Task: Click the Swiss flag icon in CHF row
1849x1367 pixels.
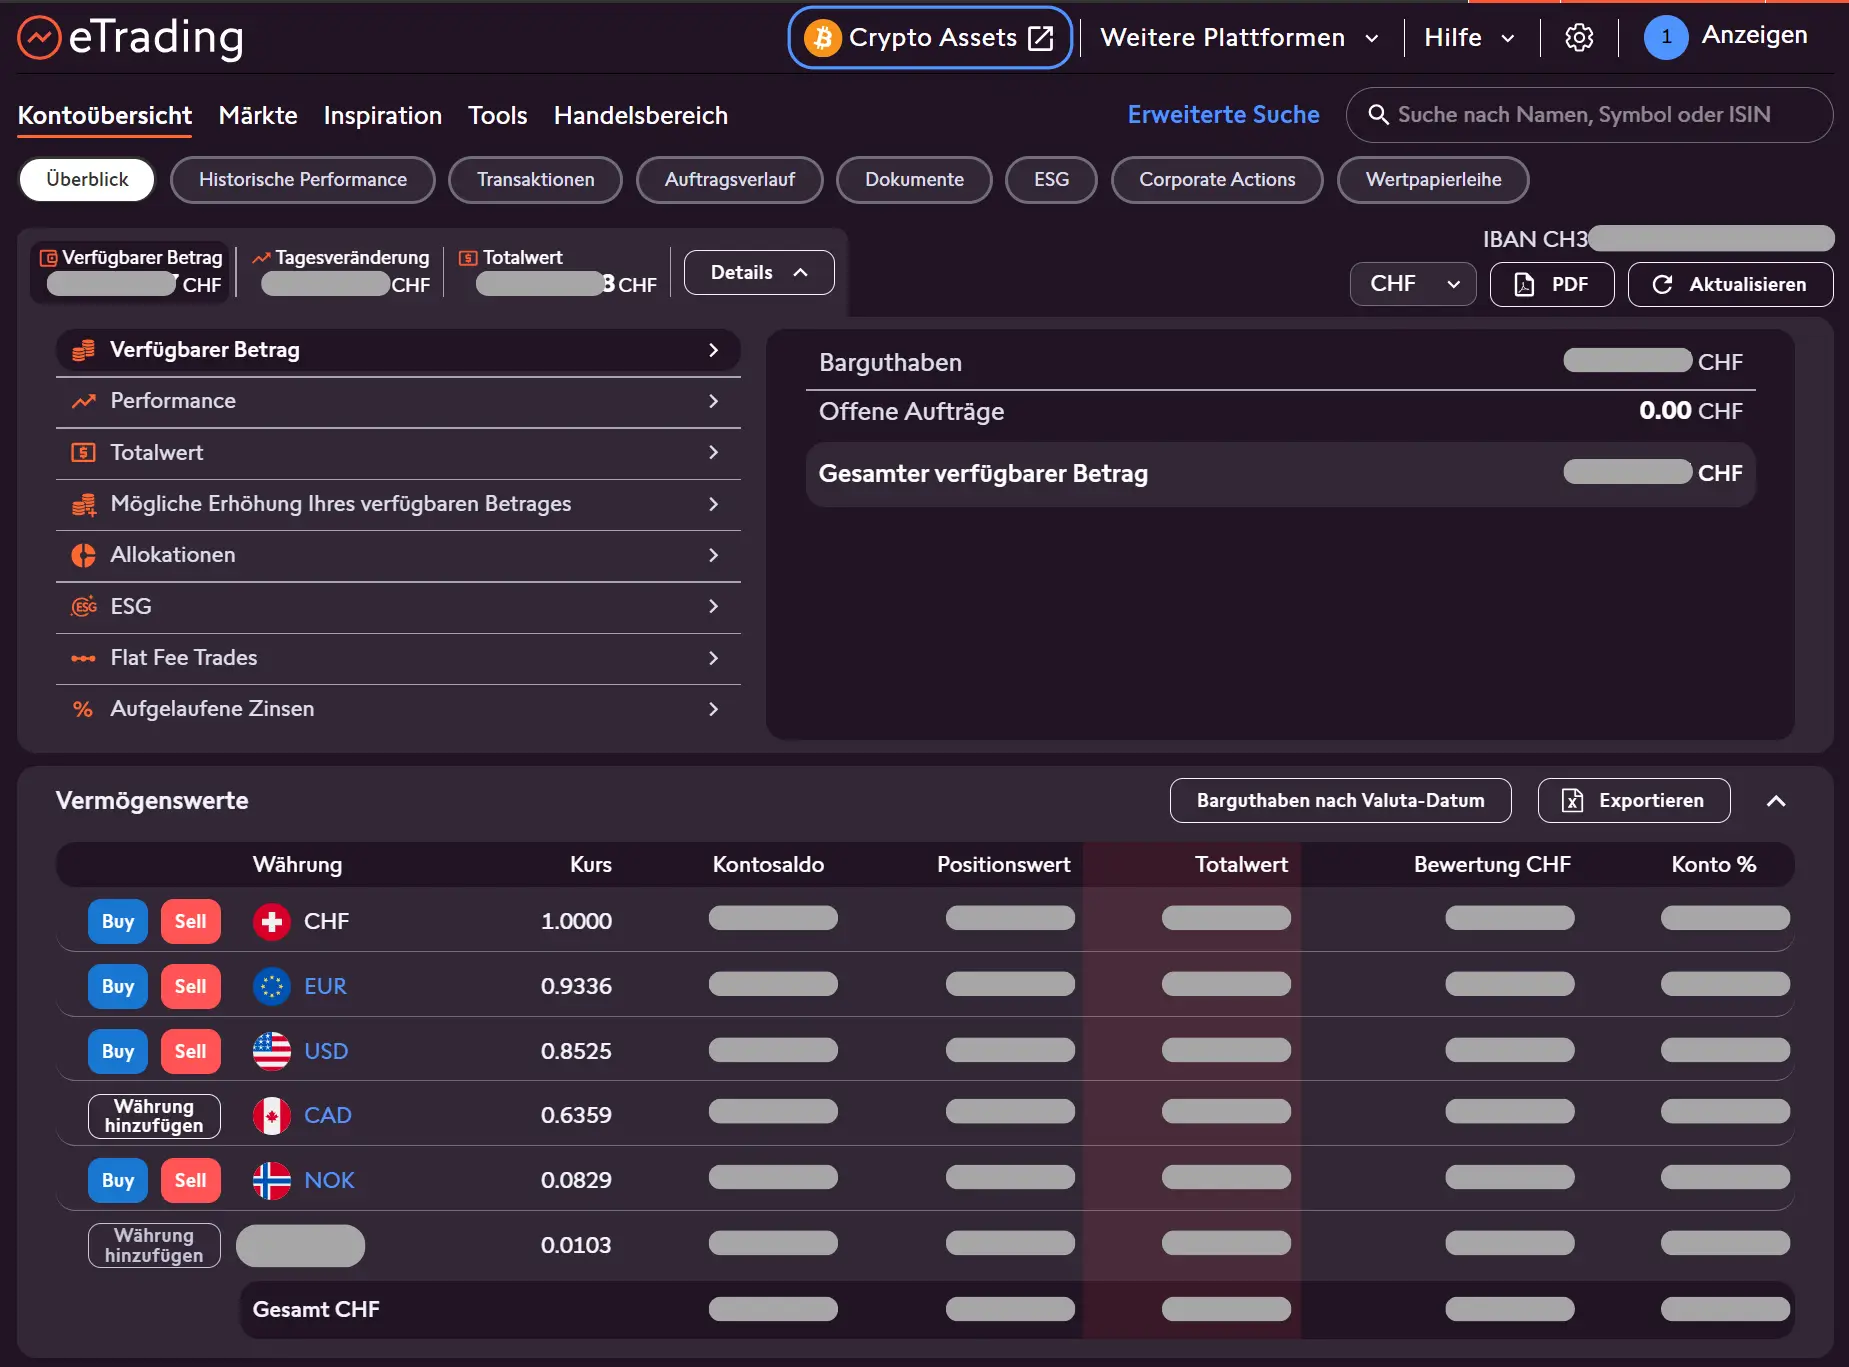Action: (x=271, y=921)
